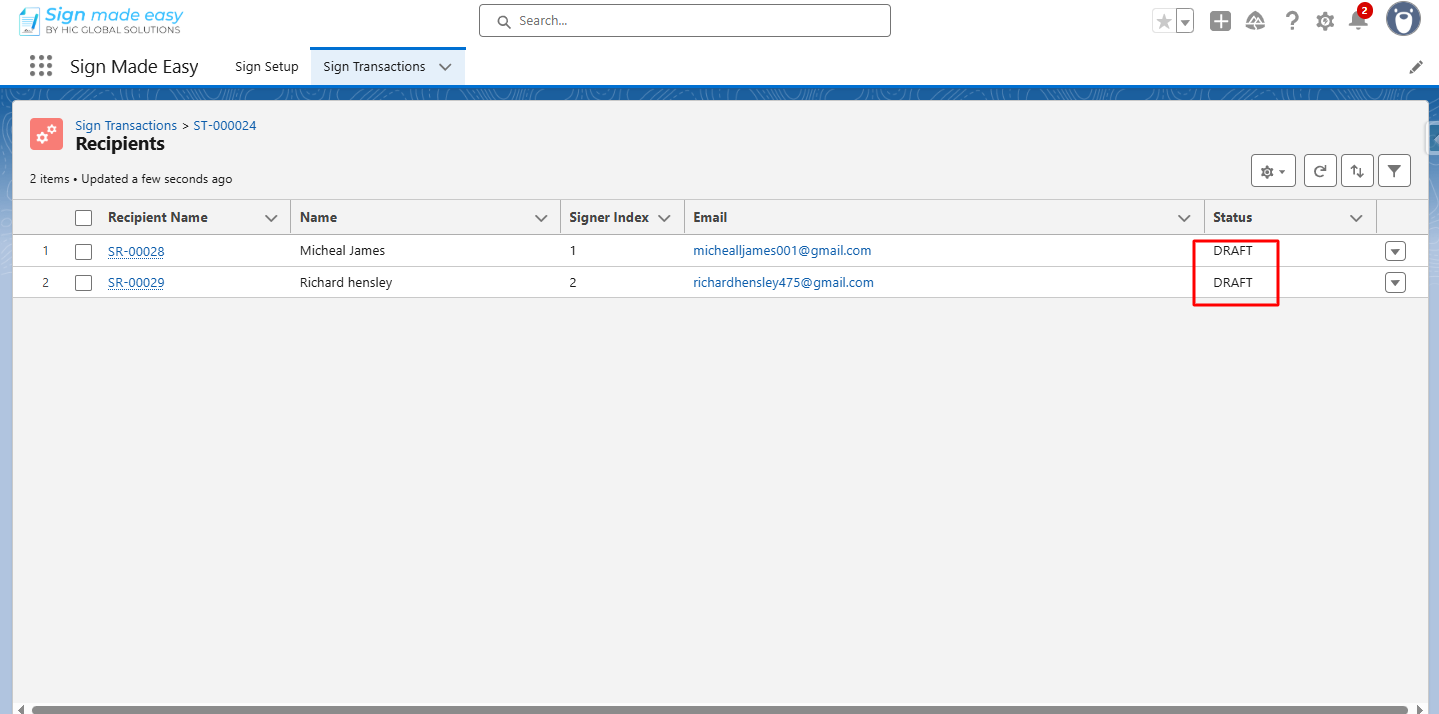Select the SR-00029 row checkbox
This screenshot has width=1439, height=714.
pos(84,283)
